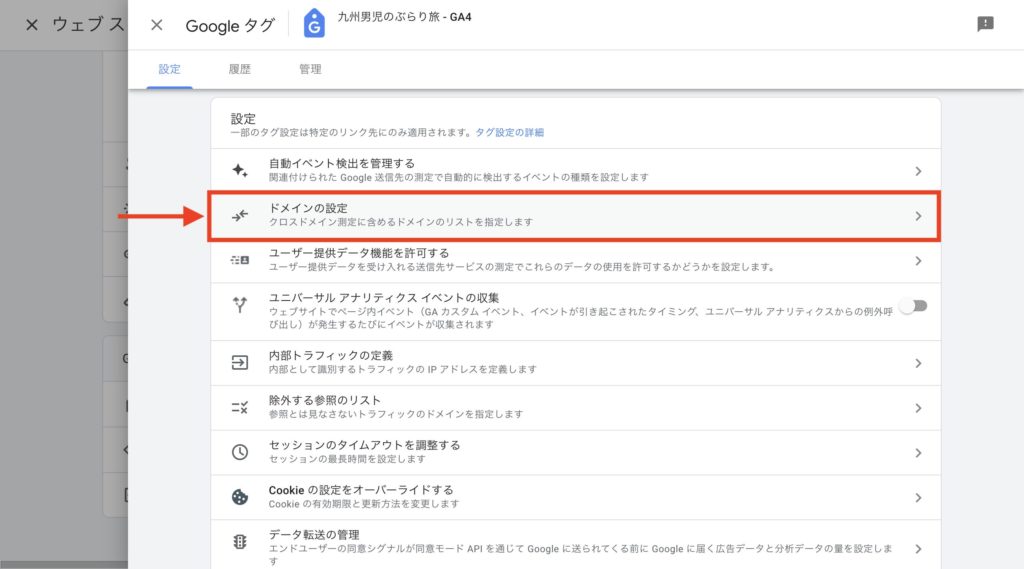This screenshot has height=569, width=1024.
Task: Close the ウェブ ストリーム background panel
Action: point(31,25)
